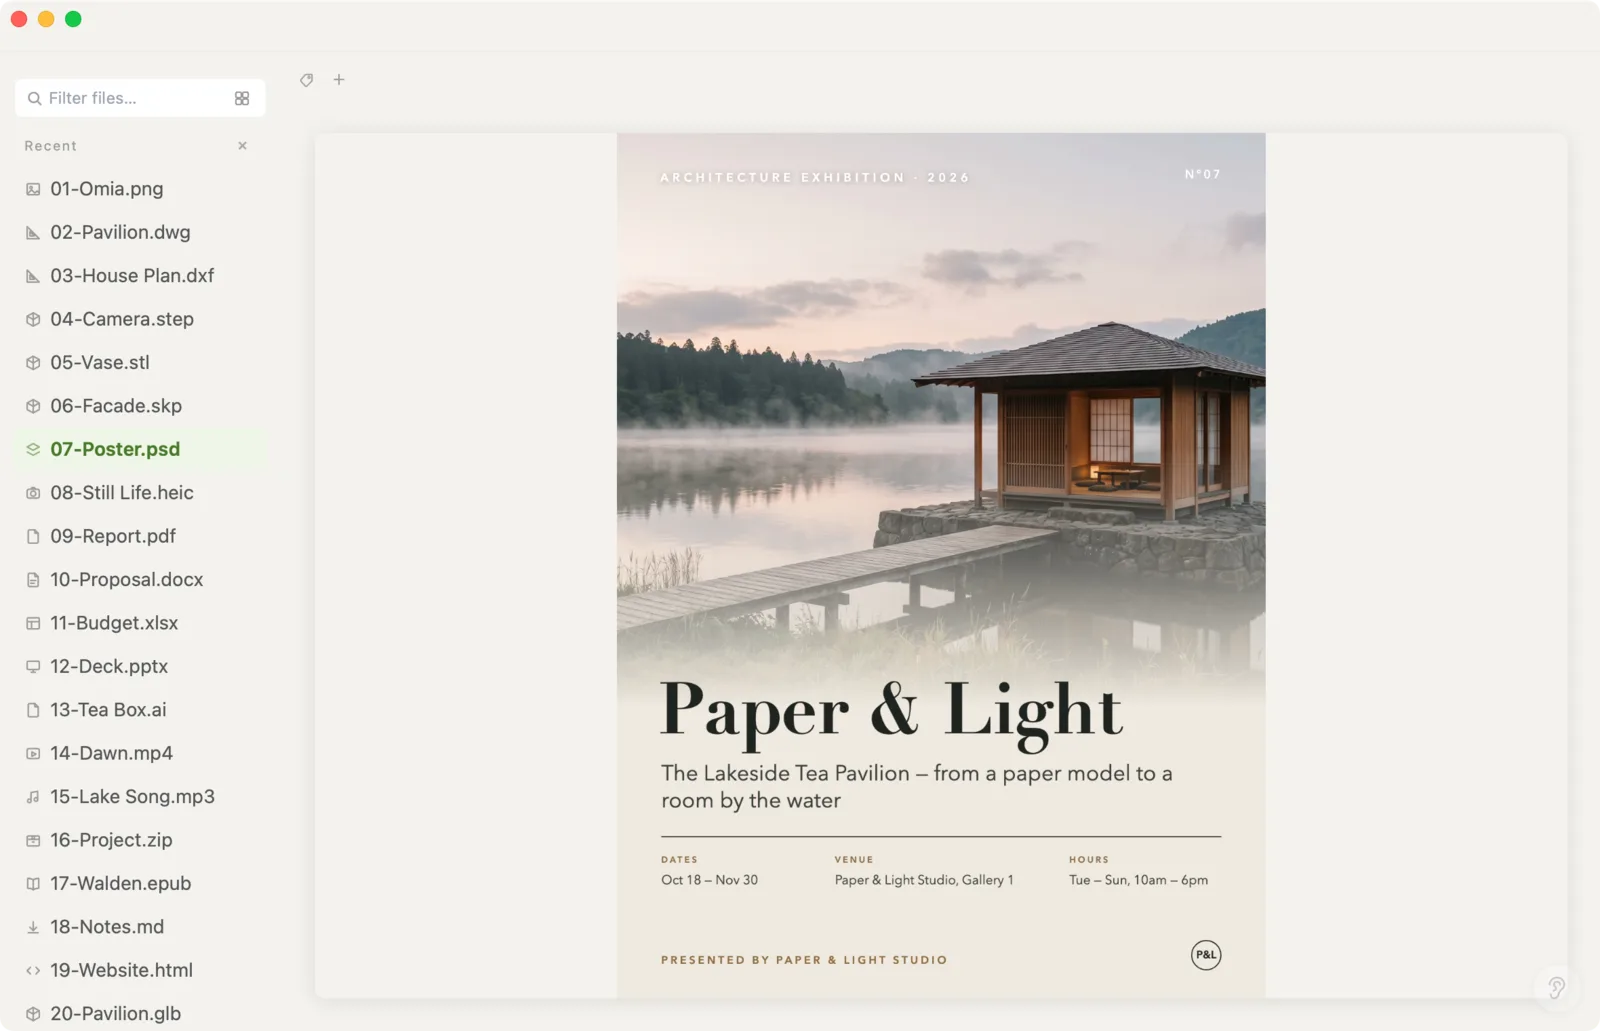
Task: Open 15-Lake Song.mp3 from the list
Action: (x=140, y=797)
